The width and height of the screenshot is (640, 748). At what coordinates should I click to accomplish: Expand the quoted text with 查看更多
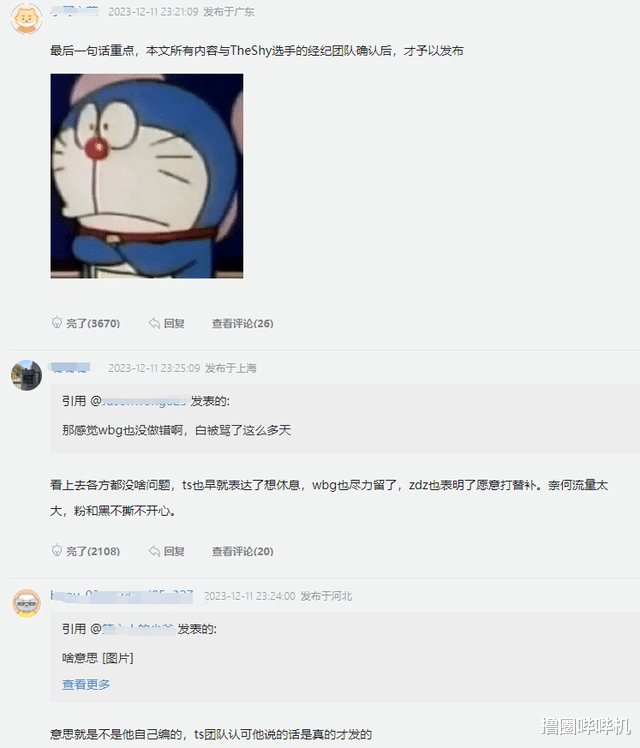click(x=86, y=684)
